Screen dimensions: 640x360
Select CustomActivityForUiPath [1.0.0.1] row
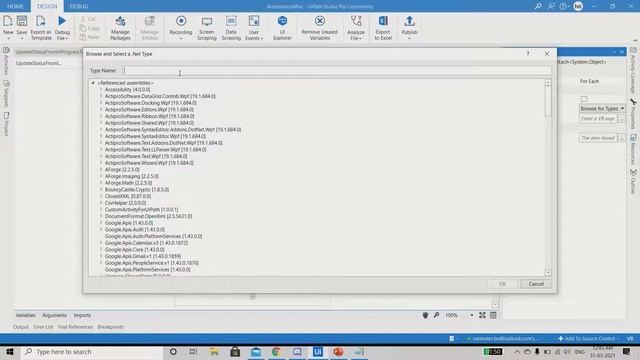pos(141,209)
